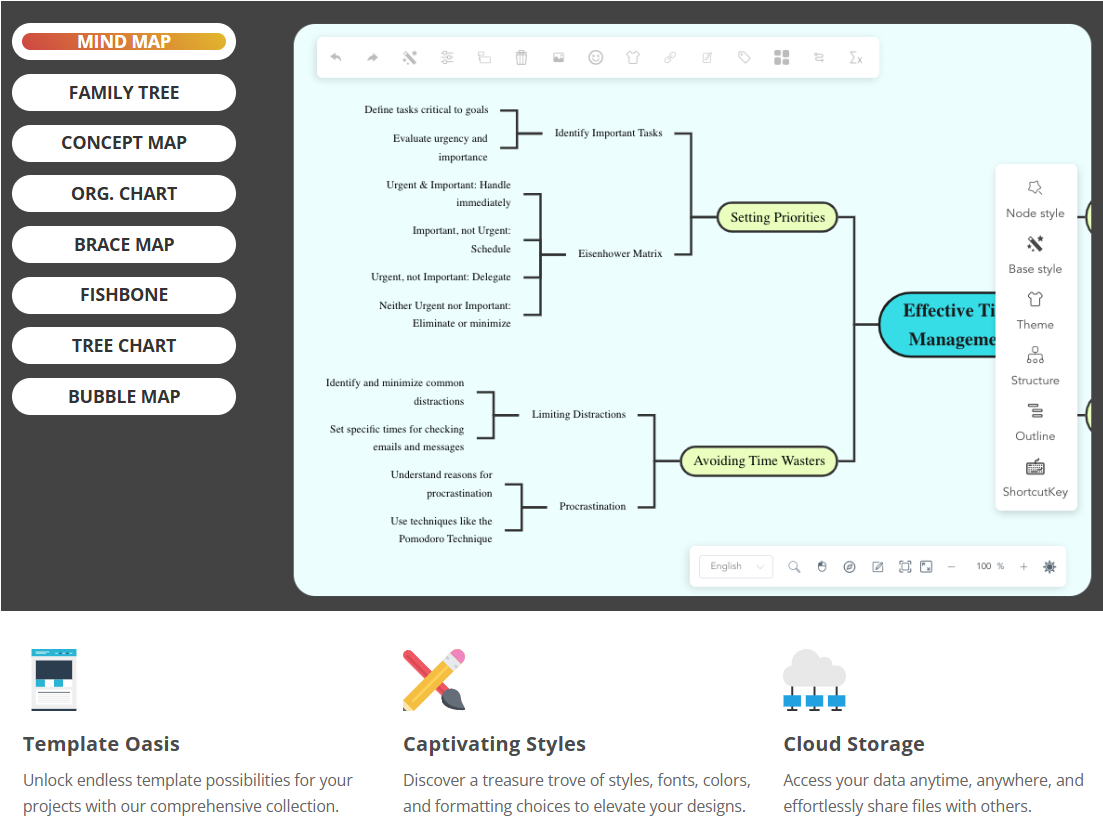Redo the last action
Screen dimensions: 1103x831
(371, 57)
